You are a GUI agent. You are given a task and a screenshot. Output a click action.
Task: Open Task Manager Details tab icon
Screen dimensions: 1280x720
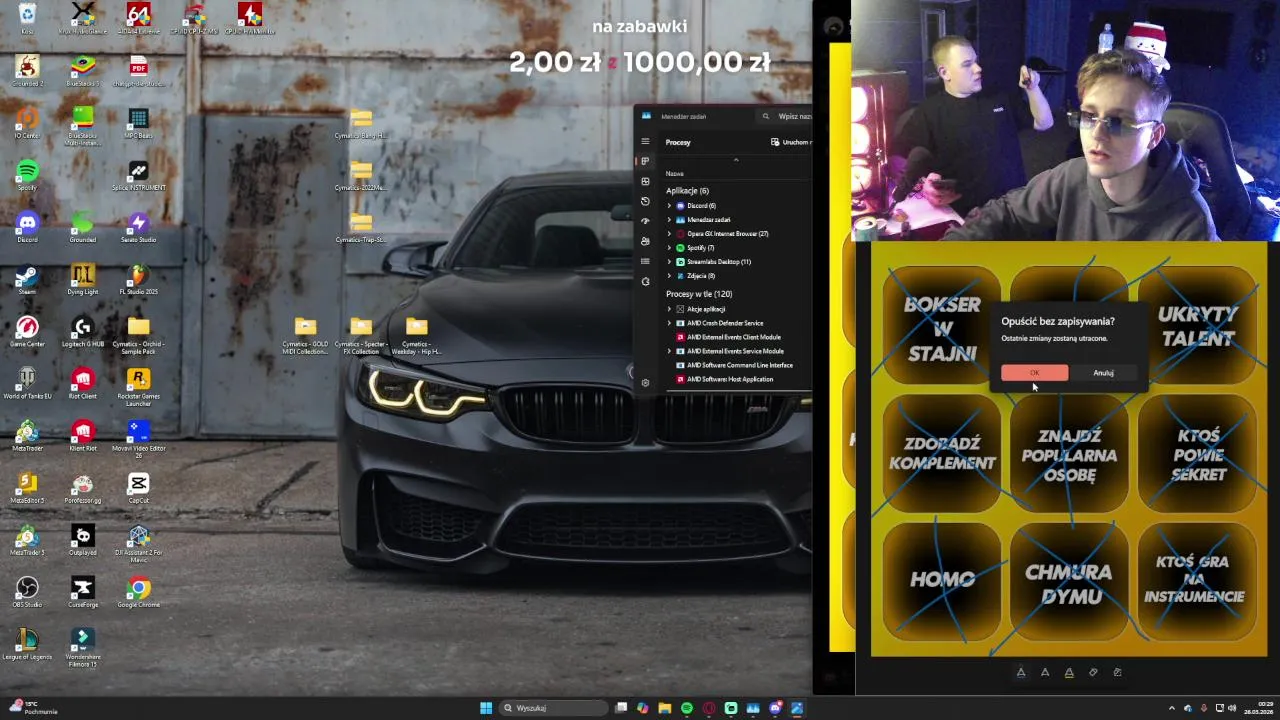pos(645,261)
